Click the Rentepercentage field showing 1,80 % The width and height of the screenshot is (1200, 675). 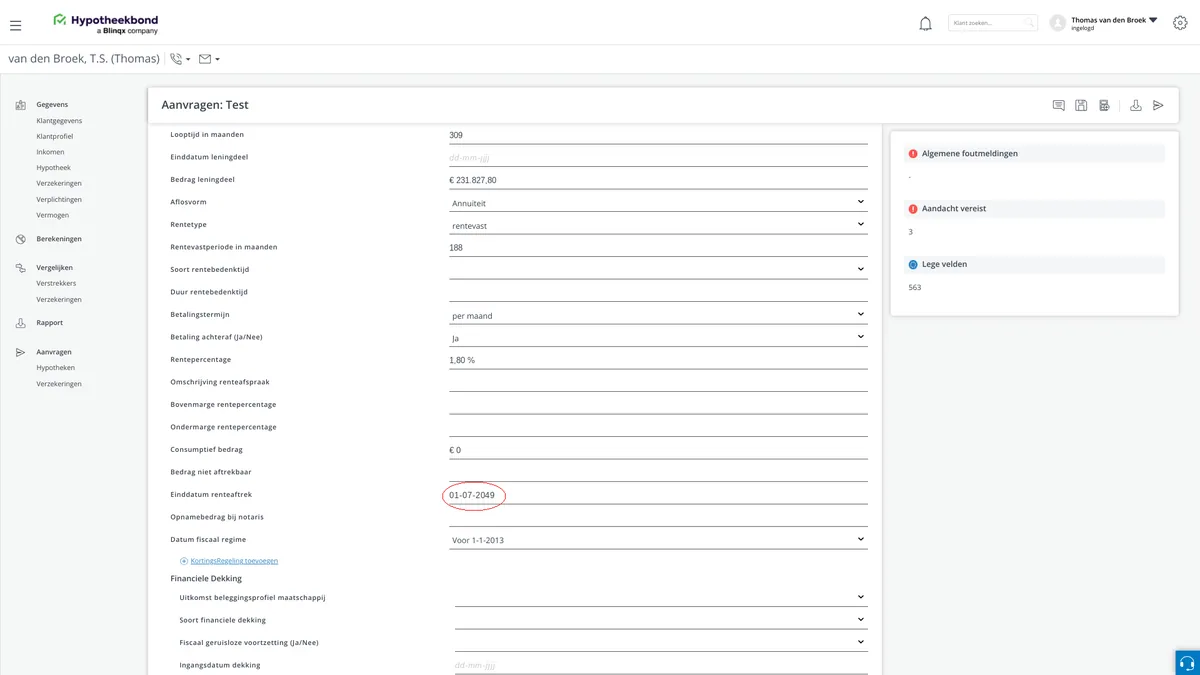[659, 360]
